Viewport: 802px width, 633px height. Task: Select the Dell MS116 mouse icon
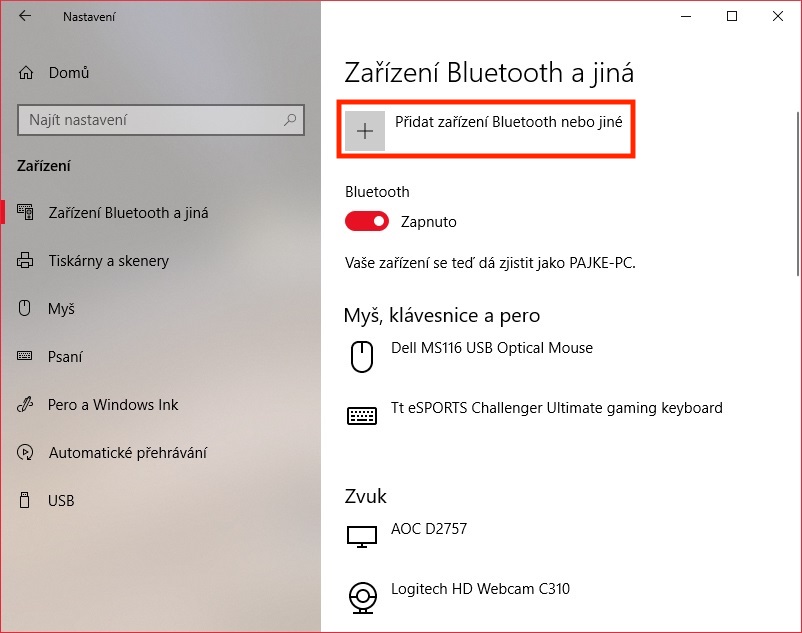pos(362,356)
